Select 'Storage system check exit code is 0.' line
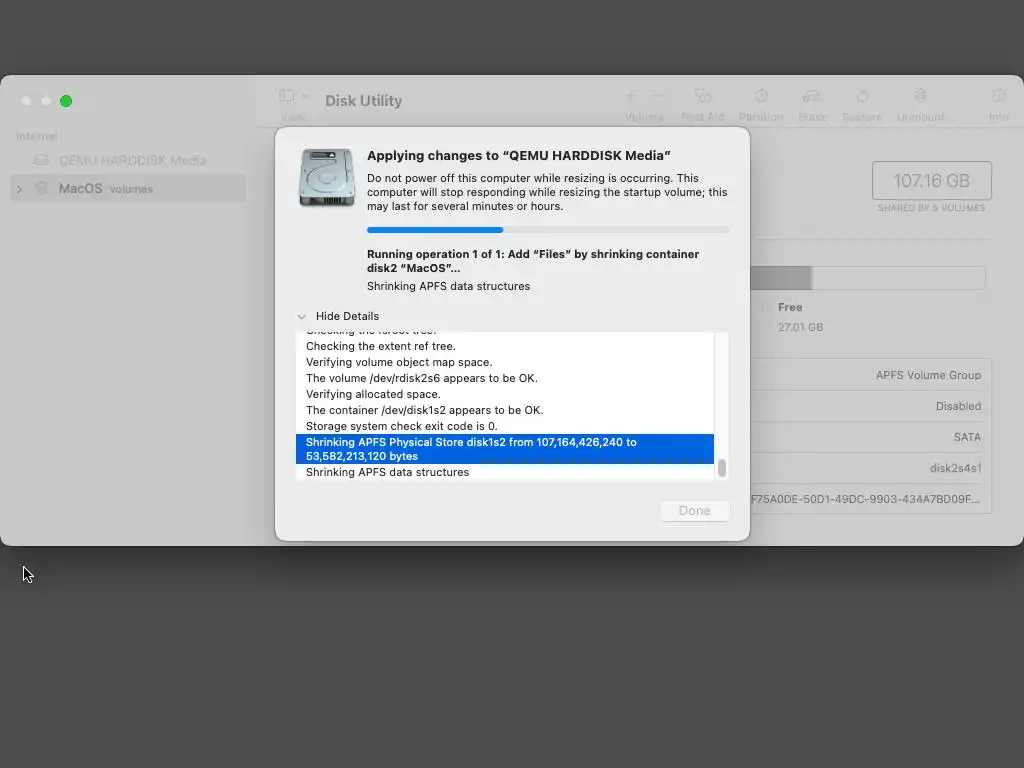This screenshot has height=768, width=1024. click(505, 426)
